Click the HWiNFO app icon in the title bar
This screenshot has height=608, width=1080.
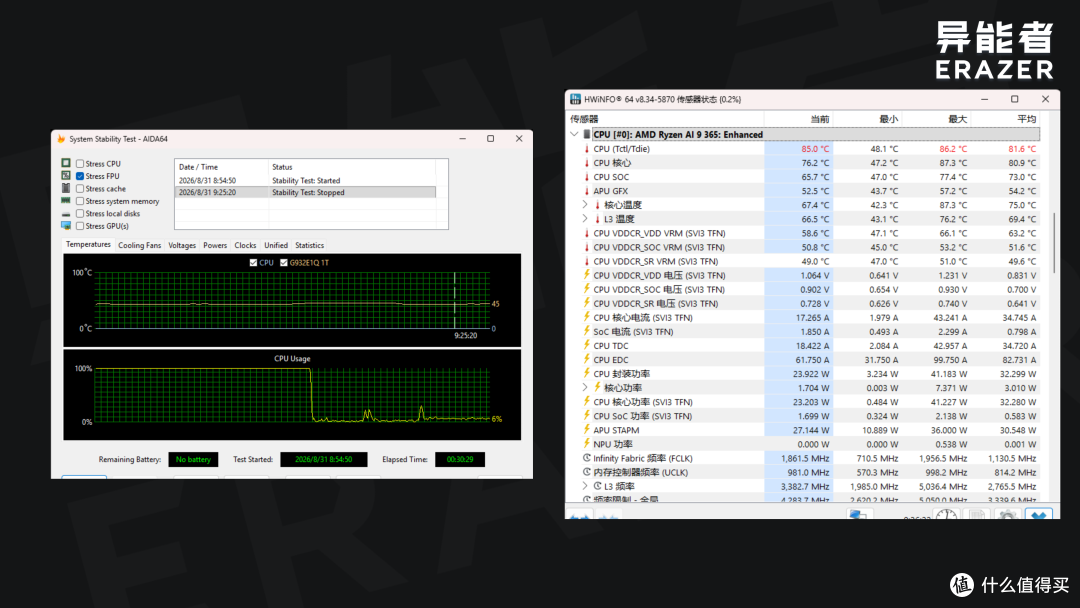575,99
